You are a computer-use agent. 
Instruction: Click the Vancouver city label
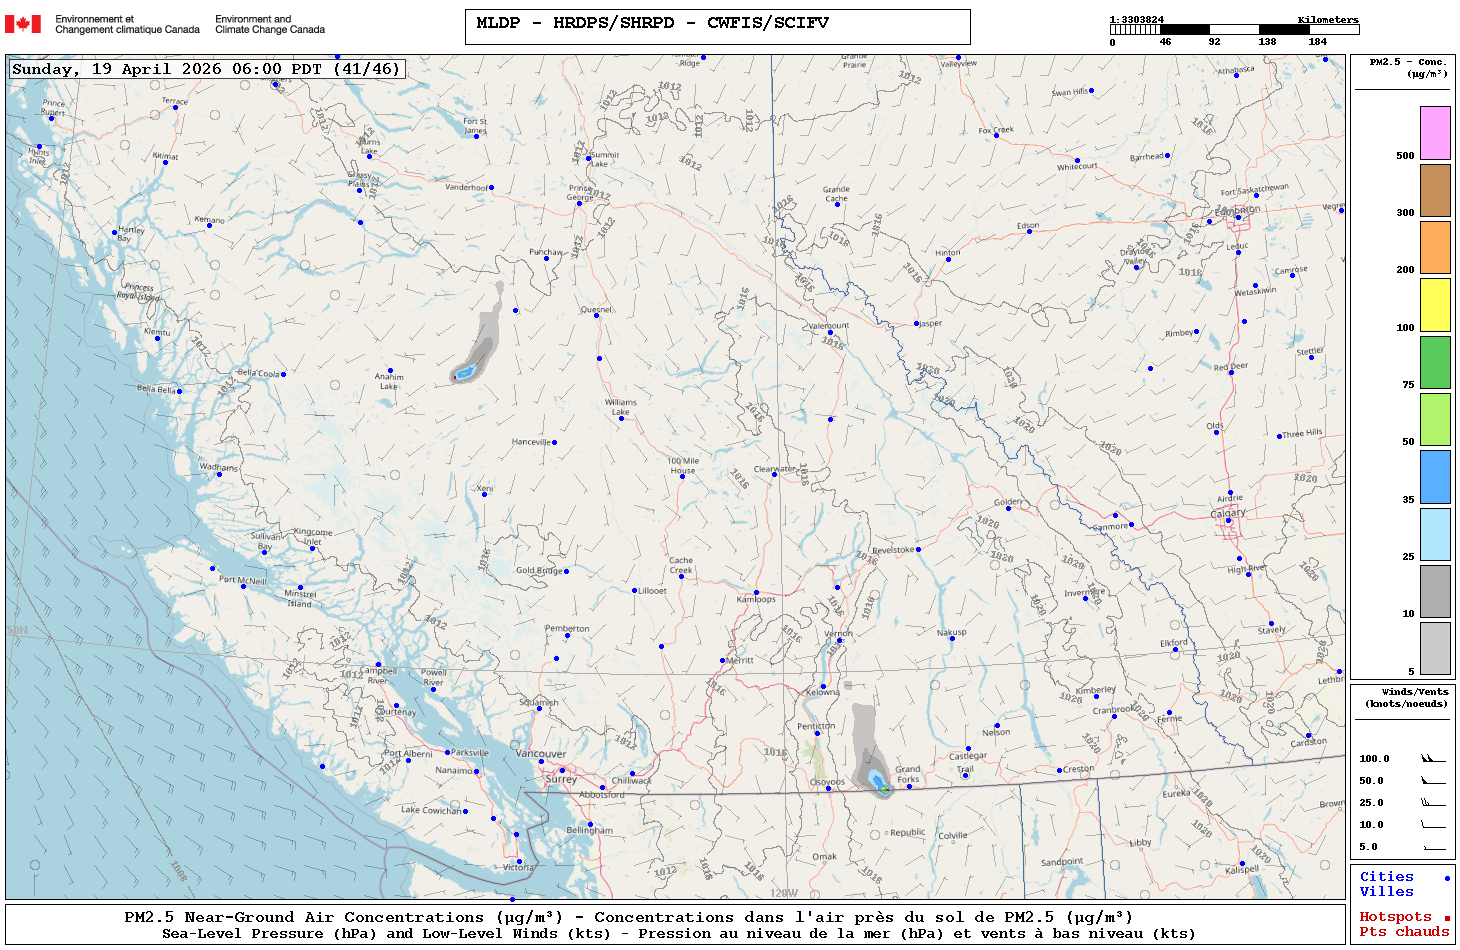541,754
